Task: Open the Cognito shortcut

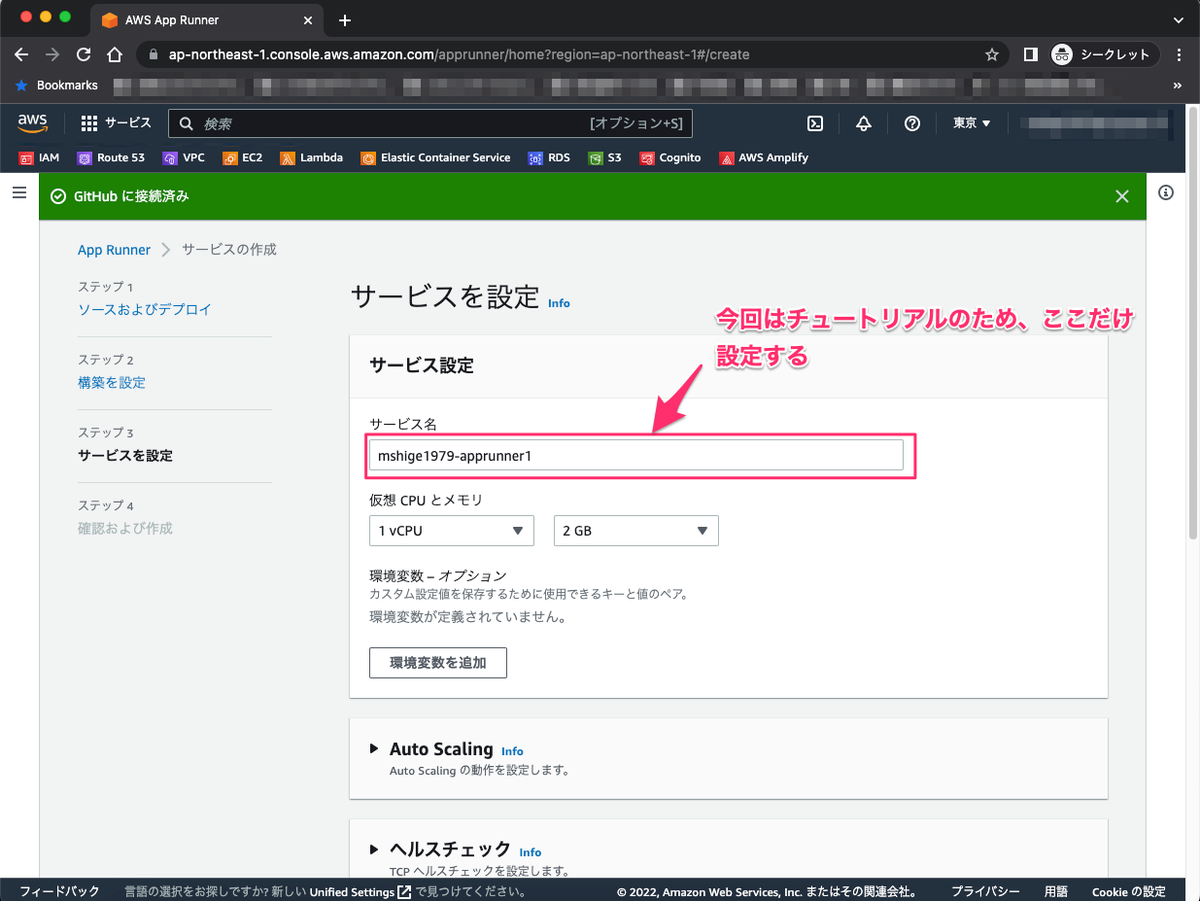Action: tap(670, 158)
